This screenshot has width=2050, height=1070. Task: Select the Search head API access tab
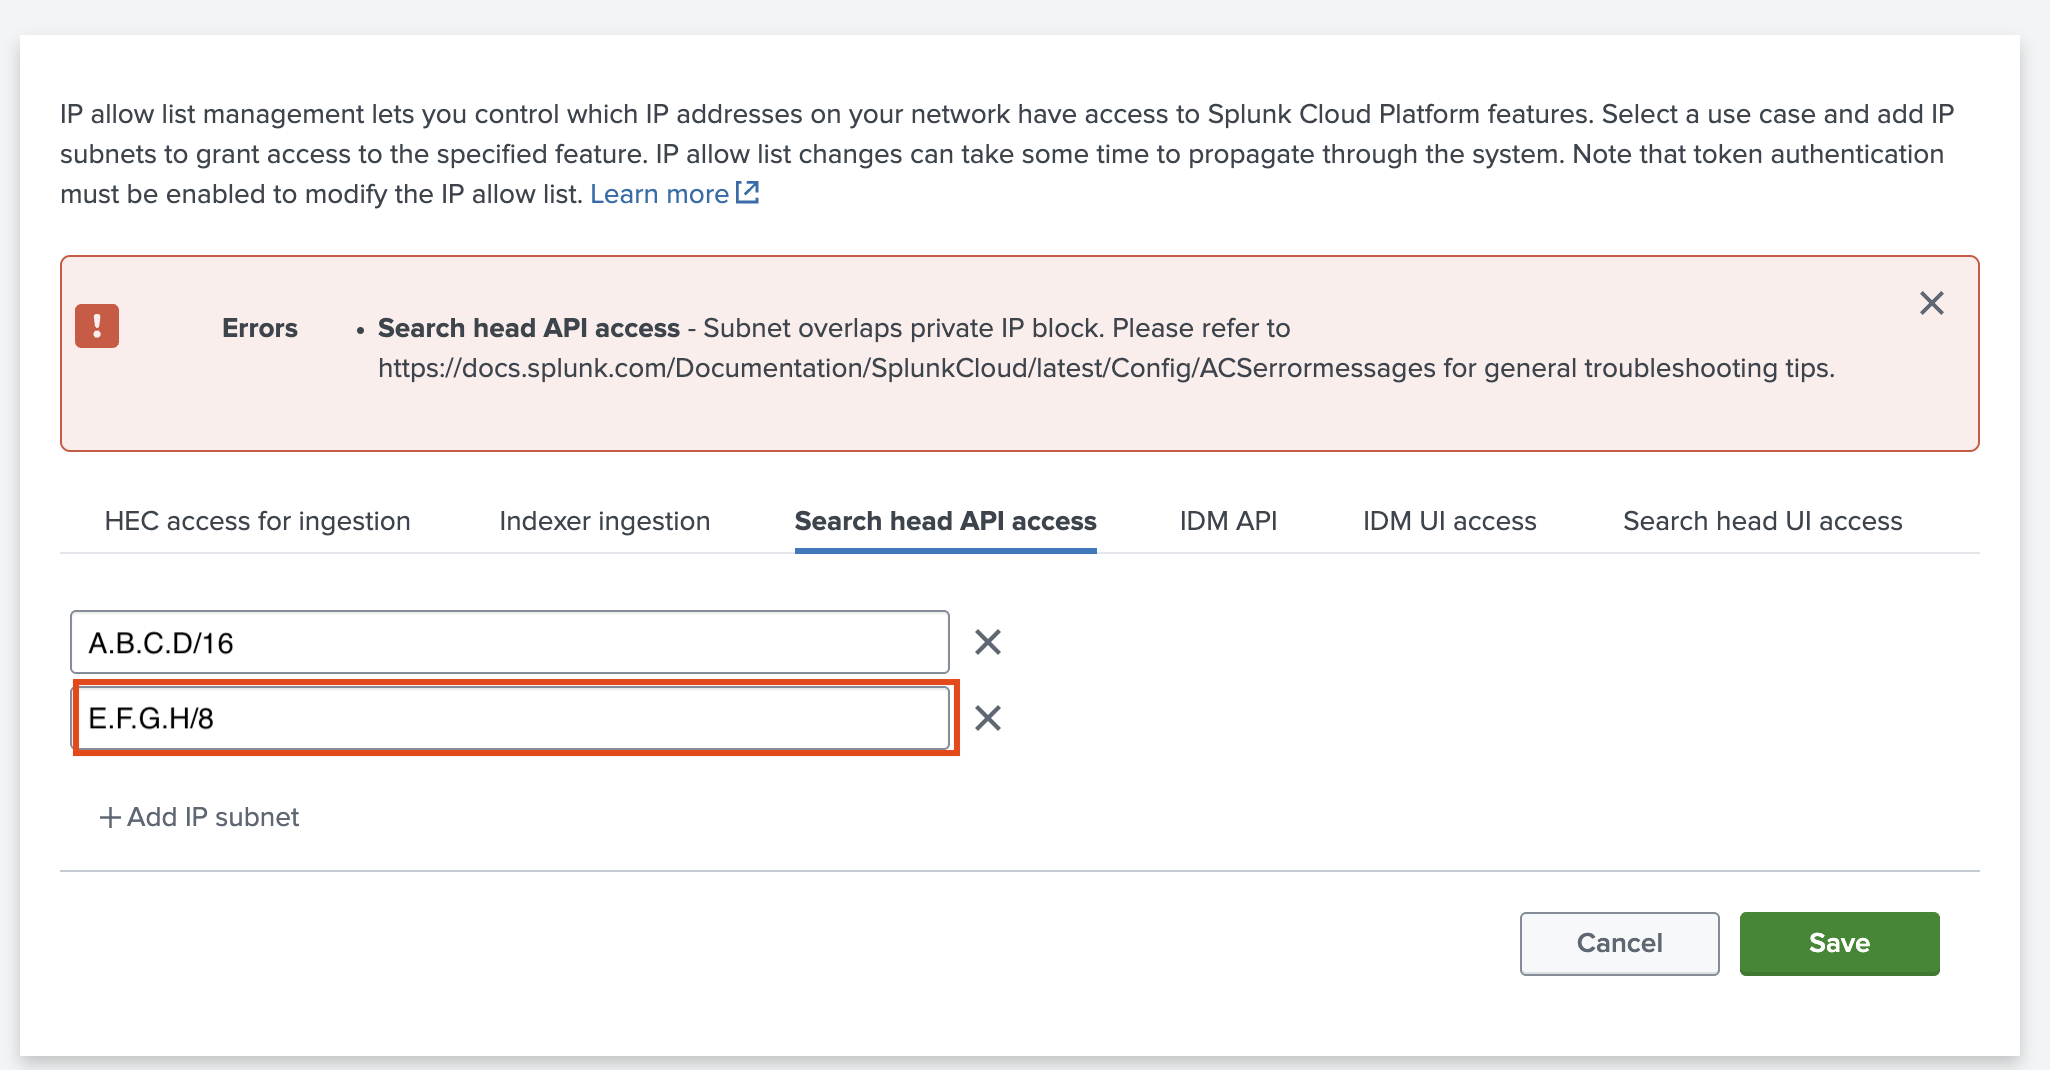click(945, 521)
